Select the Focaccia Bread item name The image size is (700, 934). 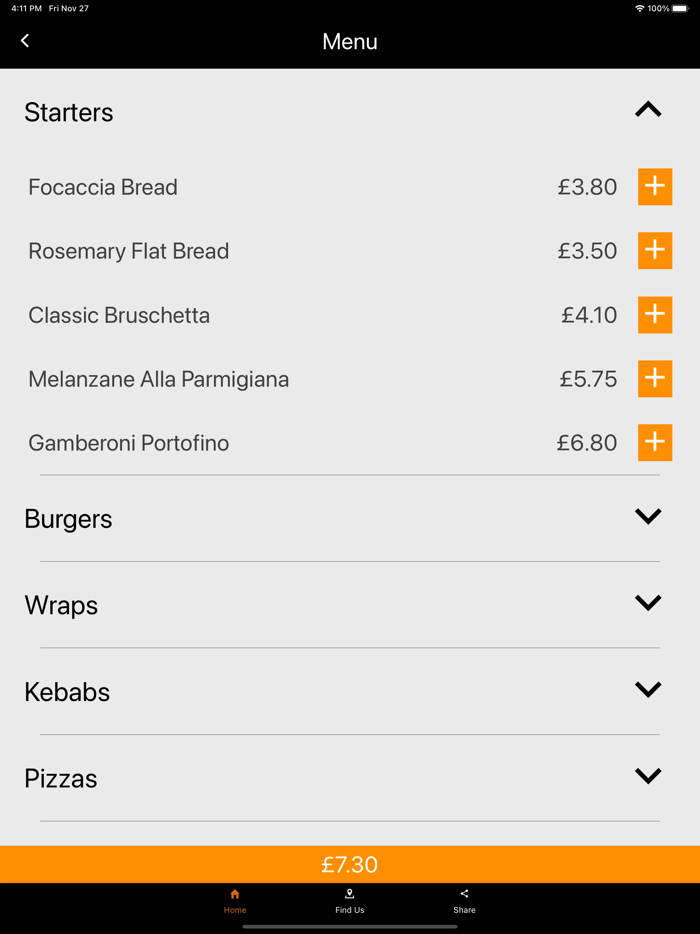pyautogui.click(x=103, y=187)
